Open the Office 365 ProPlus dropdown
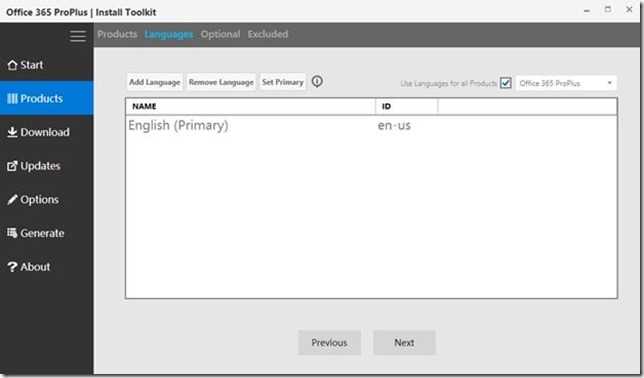644x378 pixels. pos(566,83)
